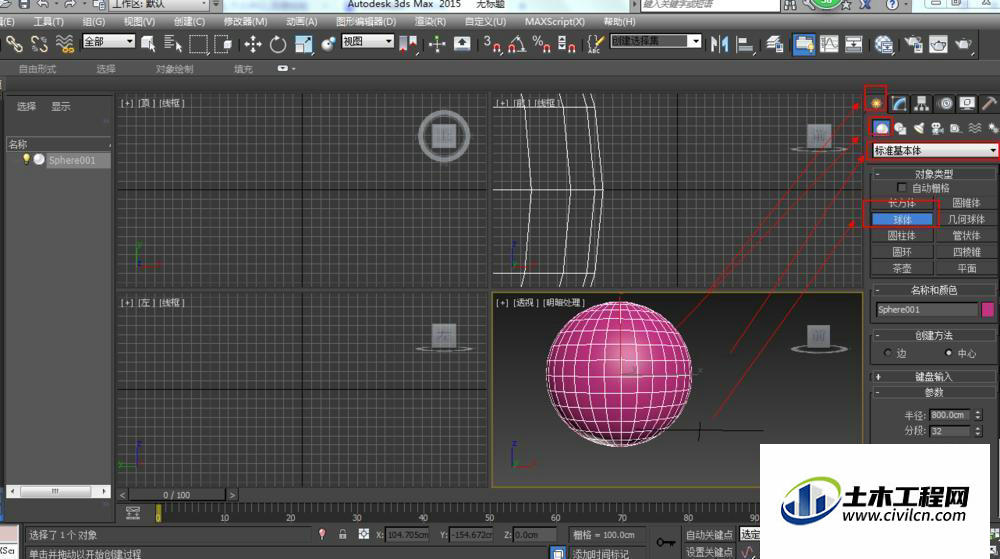Open the Curve Editor icon
The image size is (1000, 559).
829,44
